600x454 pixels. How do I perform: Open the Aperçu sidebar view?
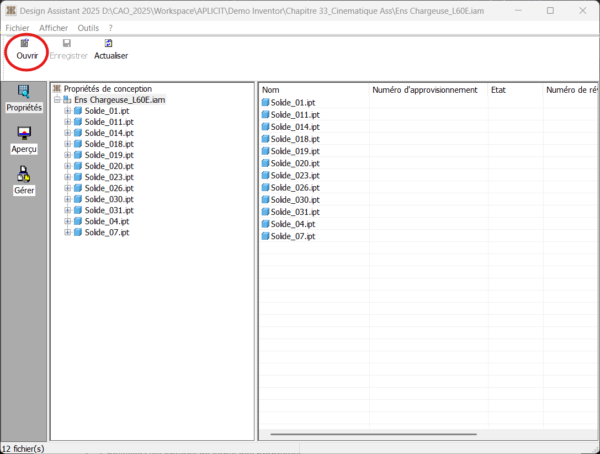click(x=23, y=134)
